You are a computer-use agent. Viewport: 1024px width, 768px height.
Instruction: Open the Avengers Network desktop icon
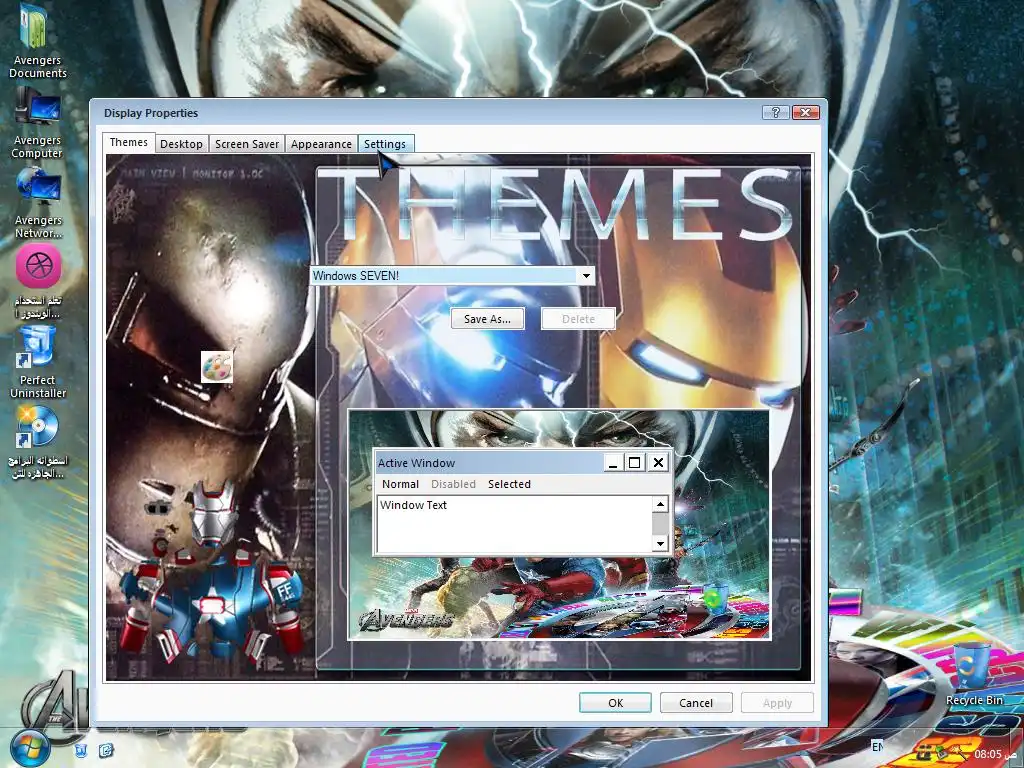39,204
